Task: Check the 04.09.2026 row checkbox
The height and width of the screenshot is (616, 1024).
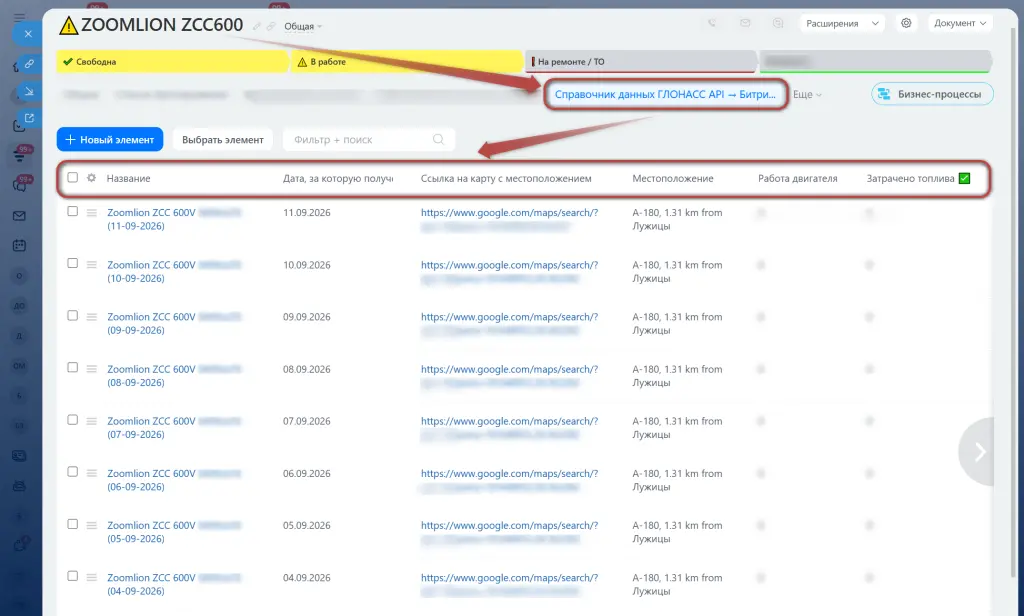Action: [x=72, y=576]
